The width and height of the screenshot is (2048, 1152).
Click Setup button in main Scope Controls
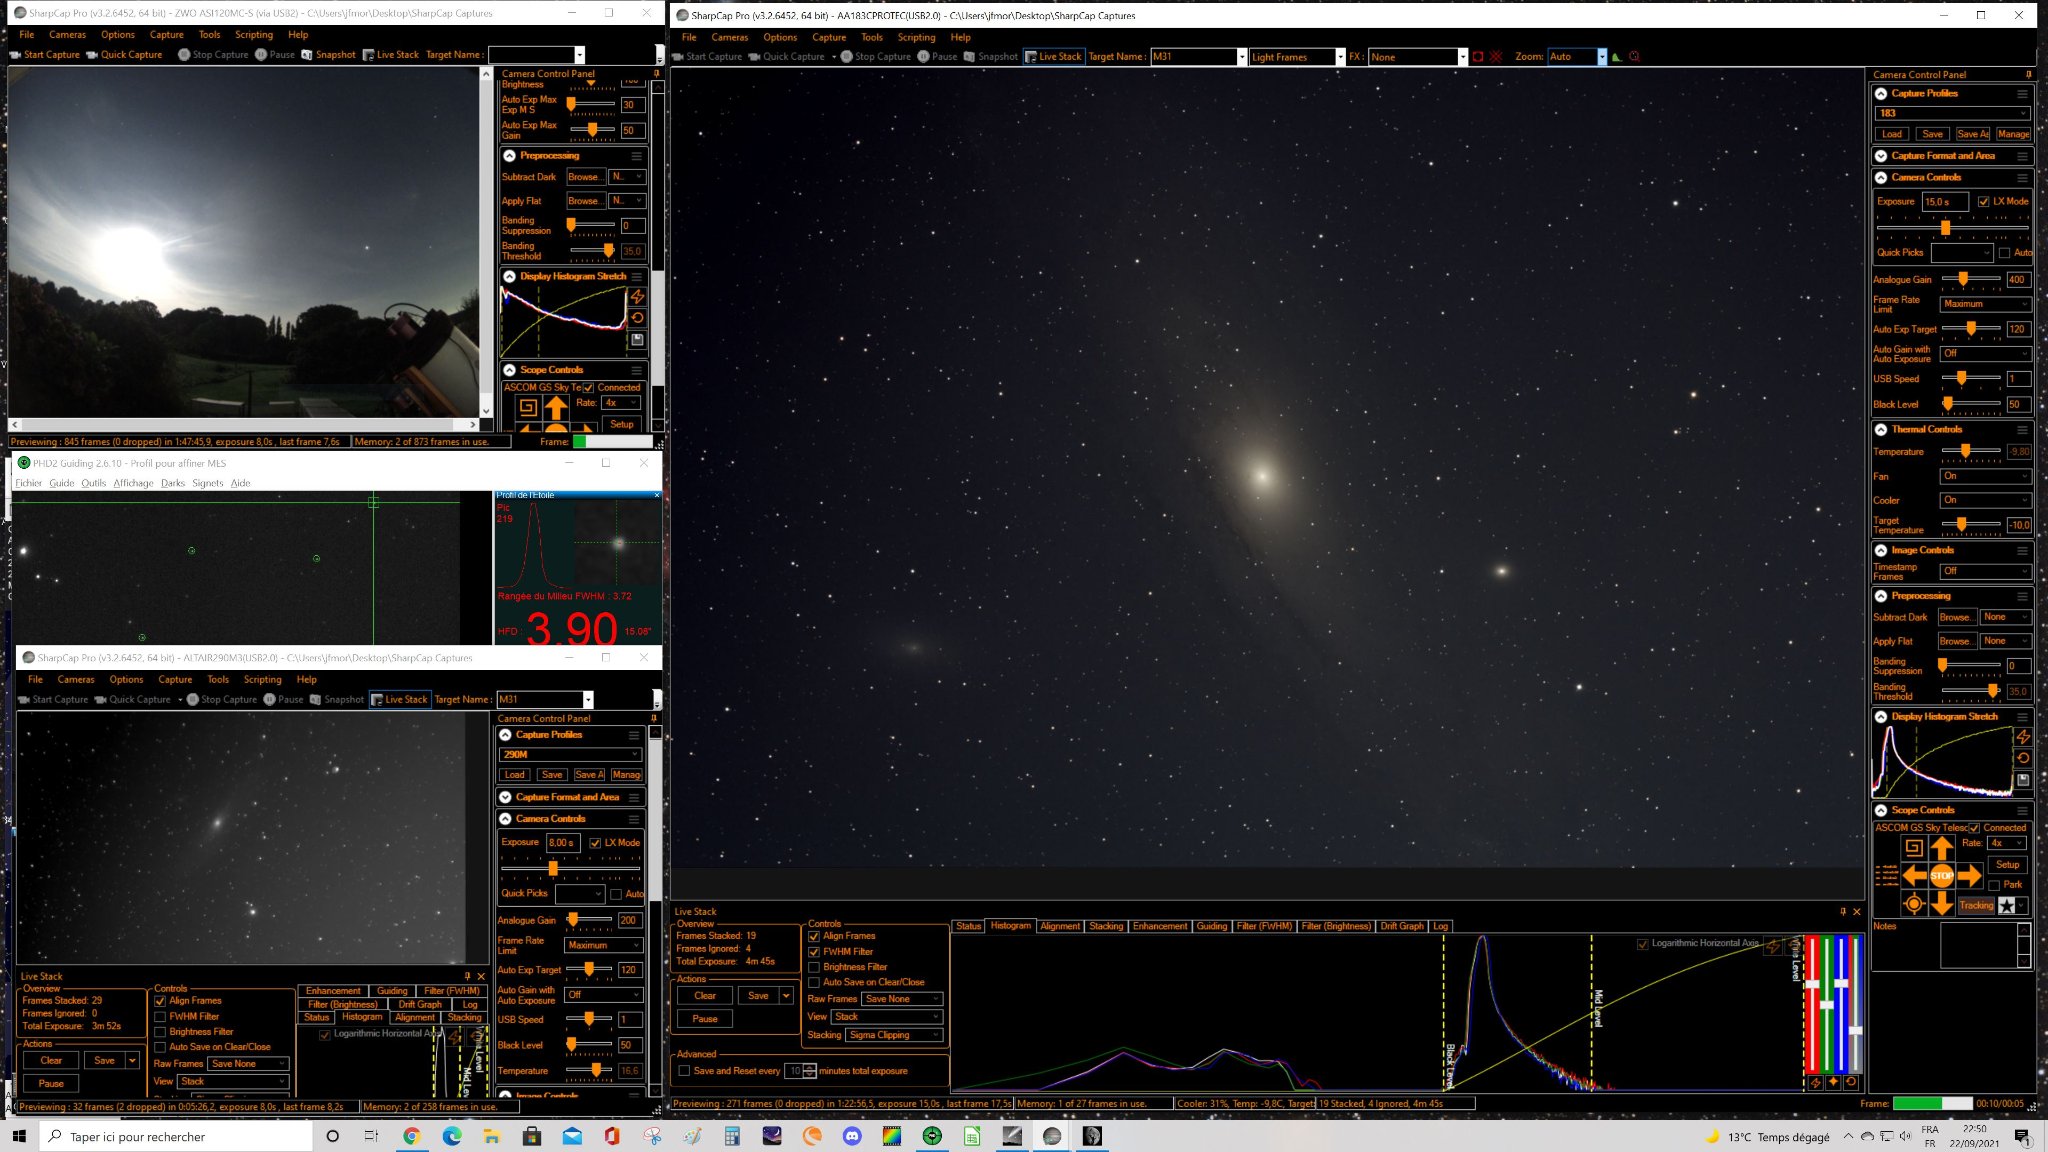point(2007,865)
